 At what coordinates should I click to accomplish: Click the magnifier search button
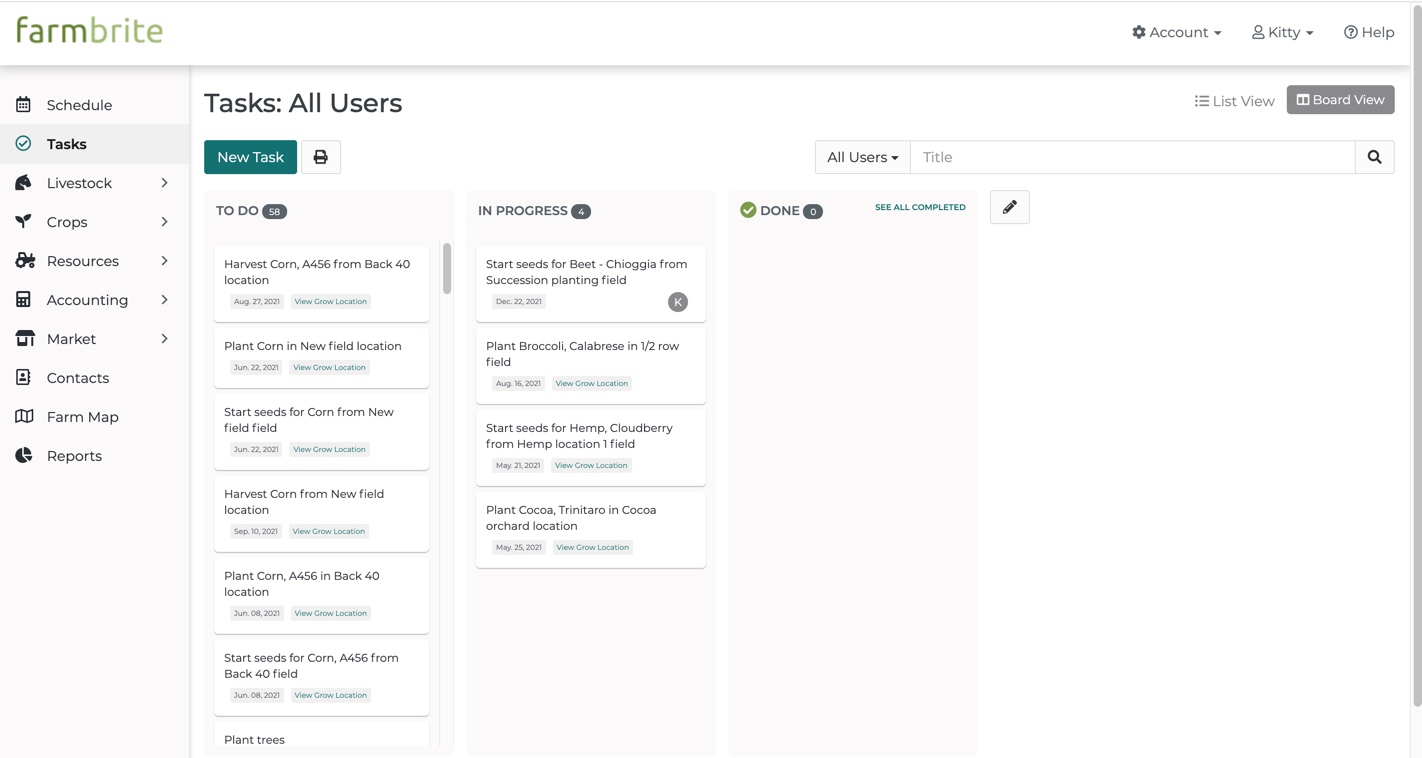1374,157
